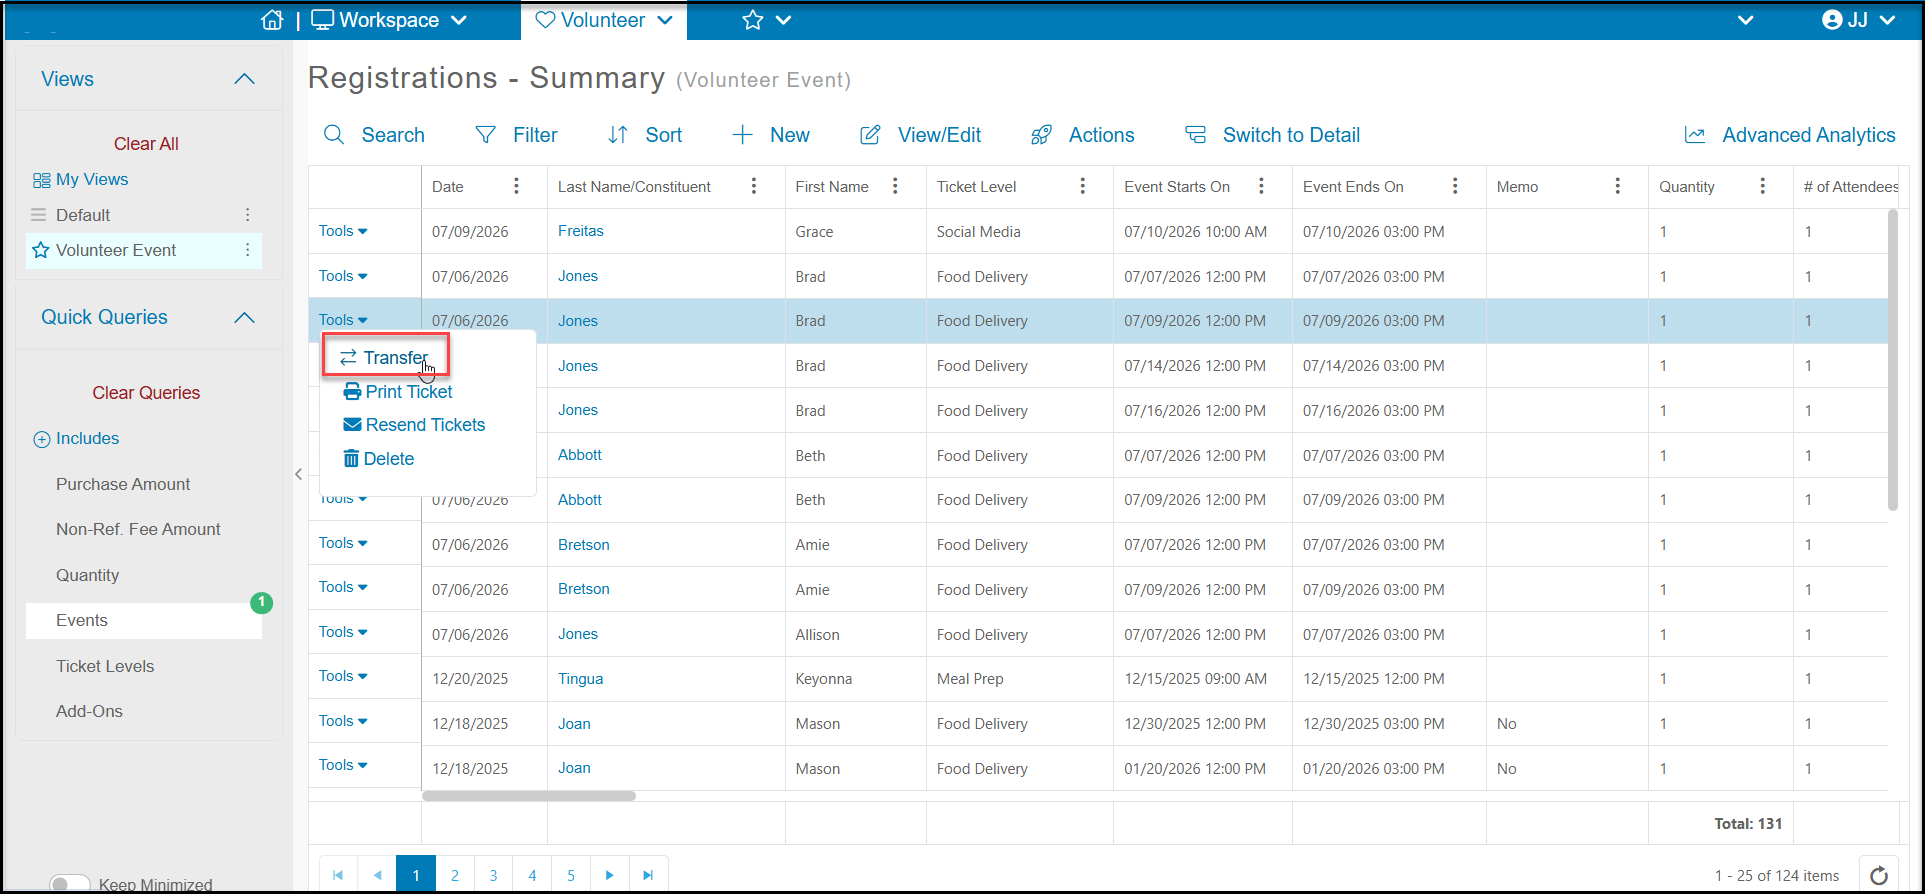This screenshot has width=1925, height=894.
Task: Click the Filter funnel icon
Action: pyautogui.click(x=485, y=135)
